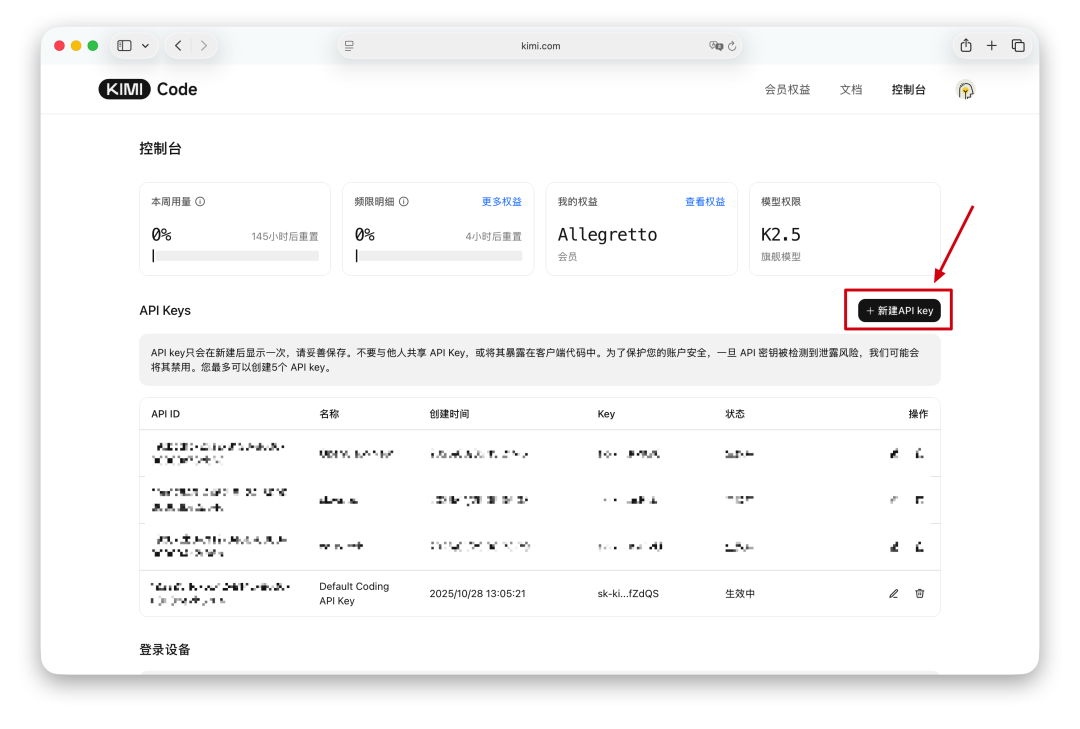Open a new tab with the plus icon
The height and width of the screenshot is (729, 1080).
pyautogui.click(x=991, y=45)
